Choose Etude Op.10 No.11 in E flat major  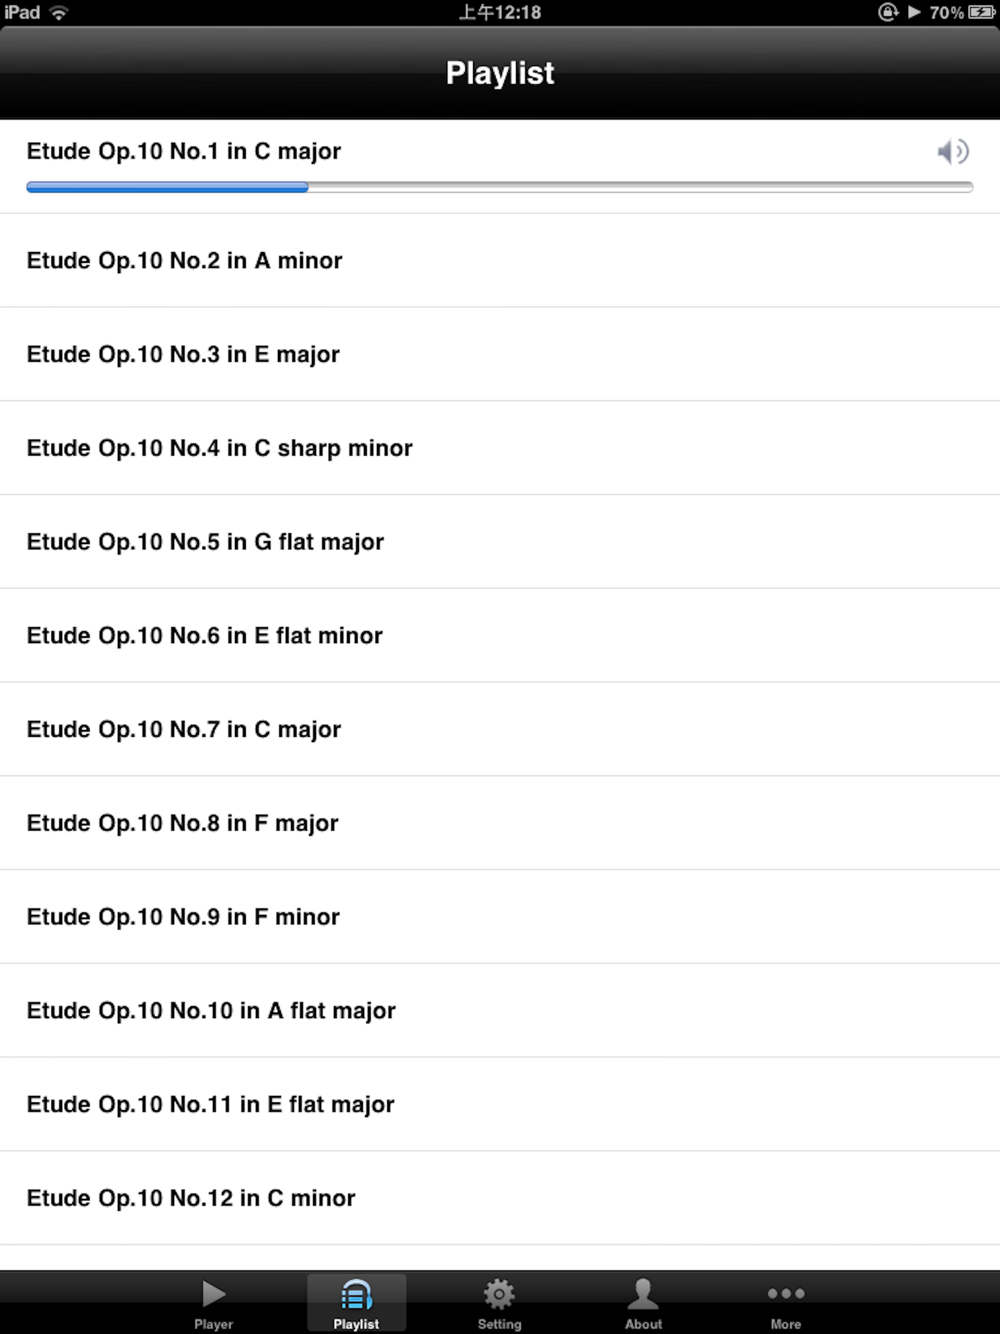click(x=210, y=1105)
